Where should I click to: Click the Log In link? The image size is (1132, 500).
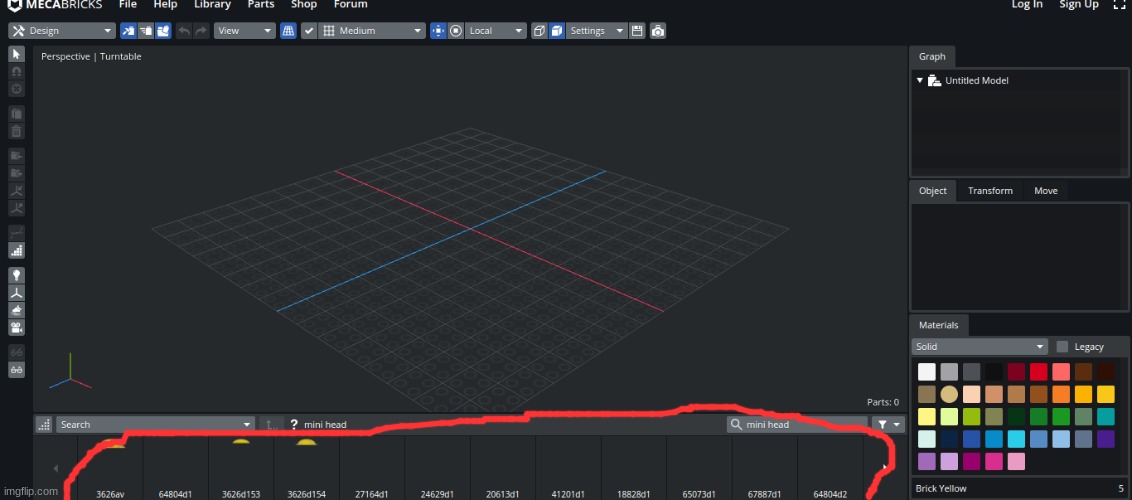[1027, 4]
